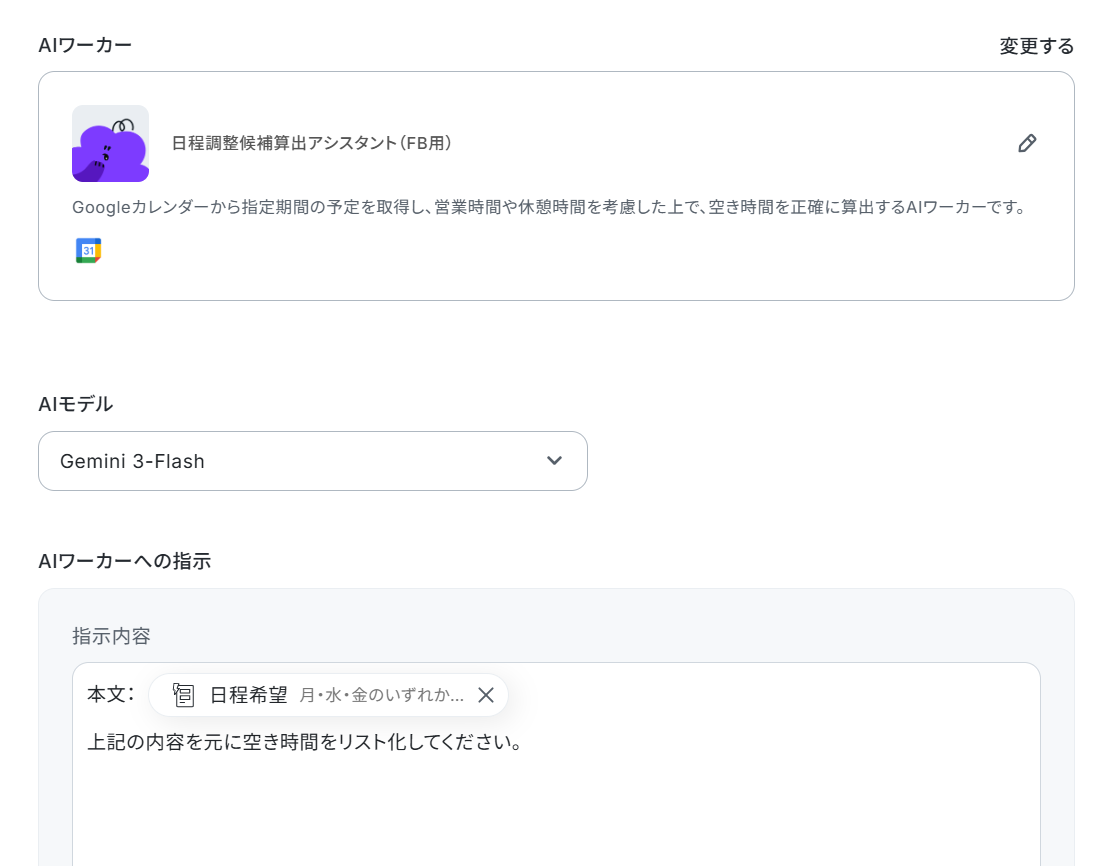
Task: Click the form icon on the 日程希望 chip
Action: (x=183, y=695)
